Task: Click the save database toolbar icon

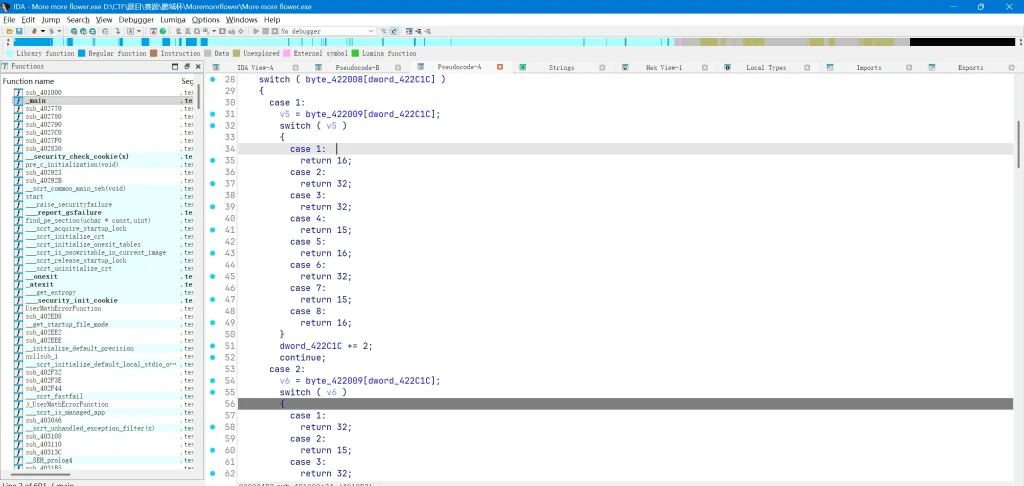Action: [x=19, y=31]
